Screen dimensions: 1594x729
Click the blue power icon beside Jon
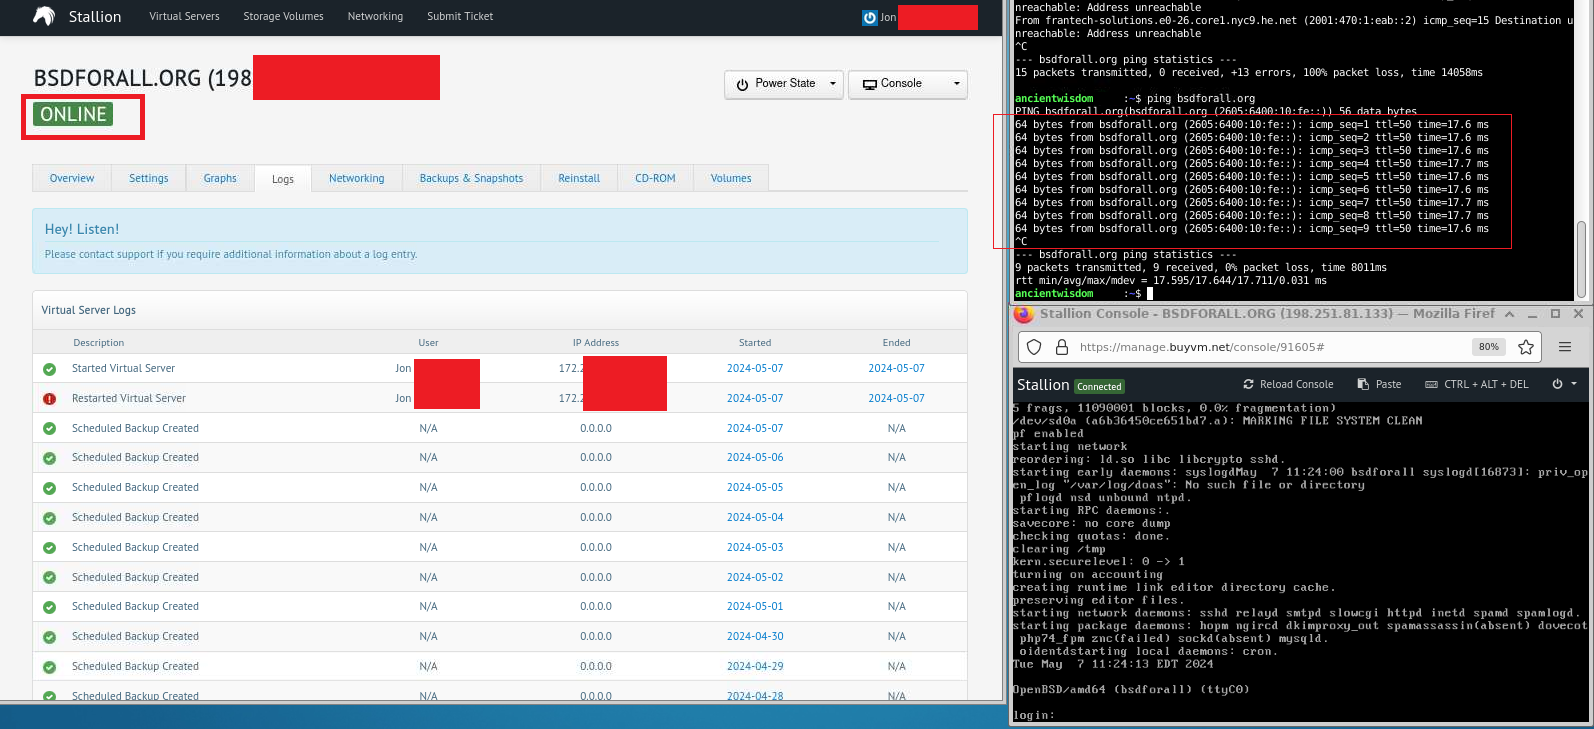click(870, 18)
